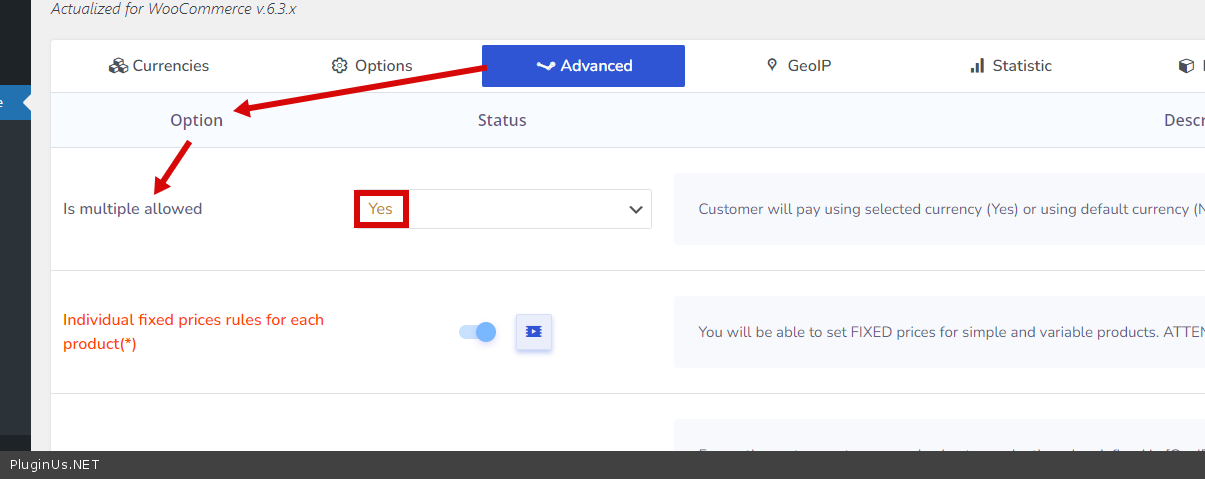Screen dimensions: 1205x479
Task: Click the cube icon on the rightmost tab
Action: click(x=1186, y=66)
